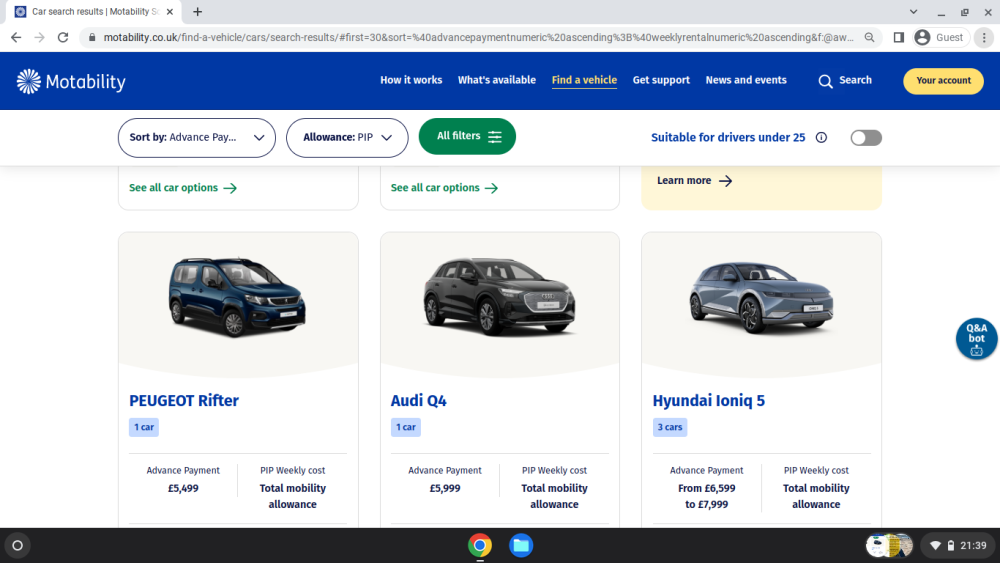Click the zoom icon in address bar
1000x563 pixels.
869,38
